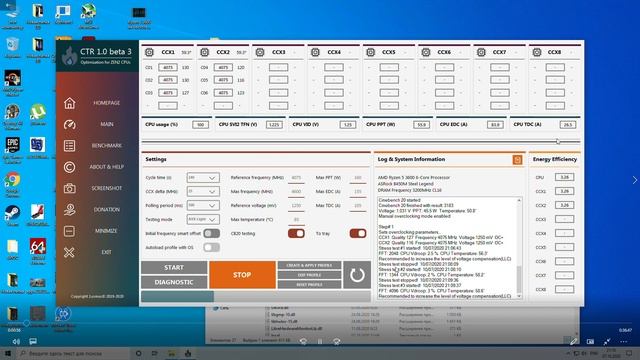Click the test progress bar under buttons
Viewport: 640px width, 360px height.
point(256,296)
